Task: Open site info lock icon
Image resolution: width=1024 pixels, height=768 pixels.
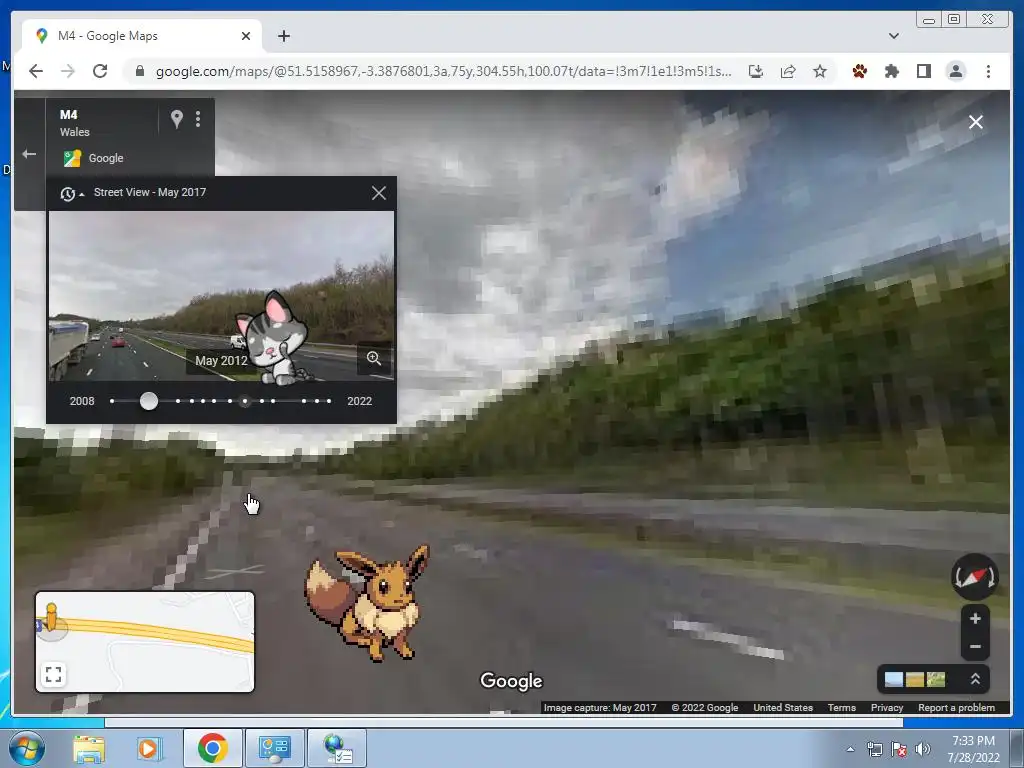Action: pos(139,71)
